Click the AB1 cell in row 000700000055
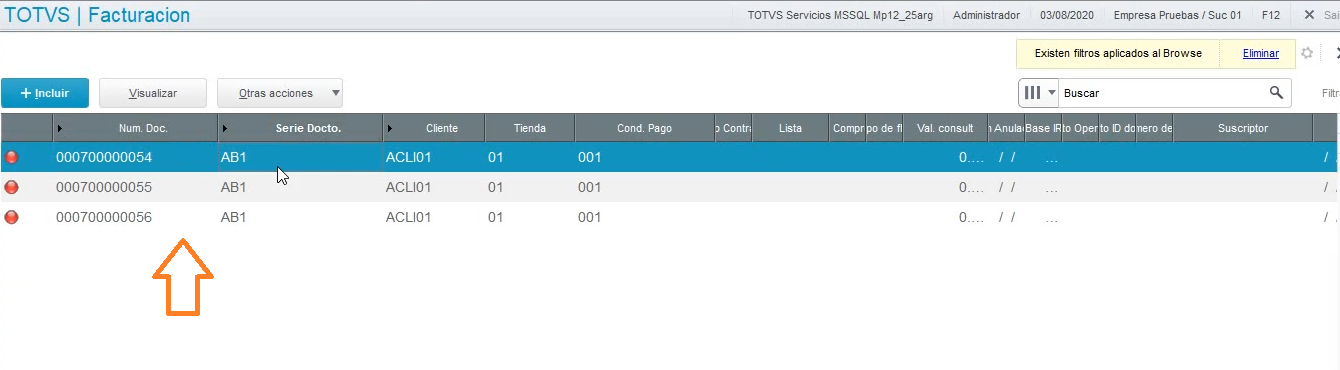The height and width of the screenshot is (370, 1340). [x=233, y=187]
